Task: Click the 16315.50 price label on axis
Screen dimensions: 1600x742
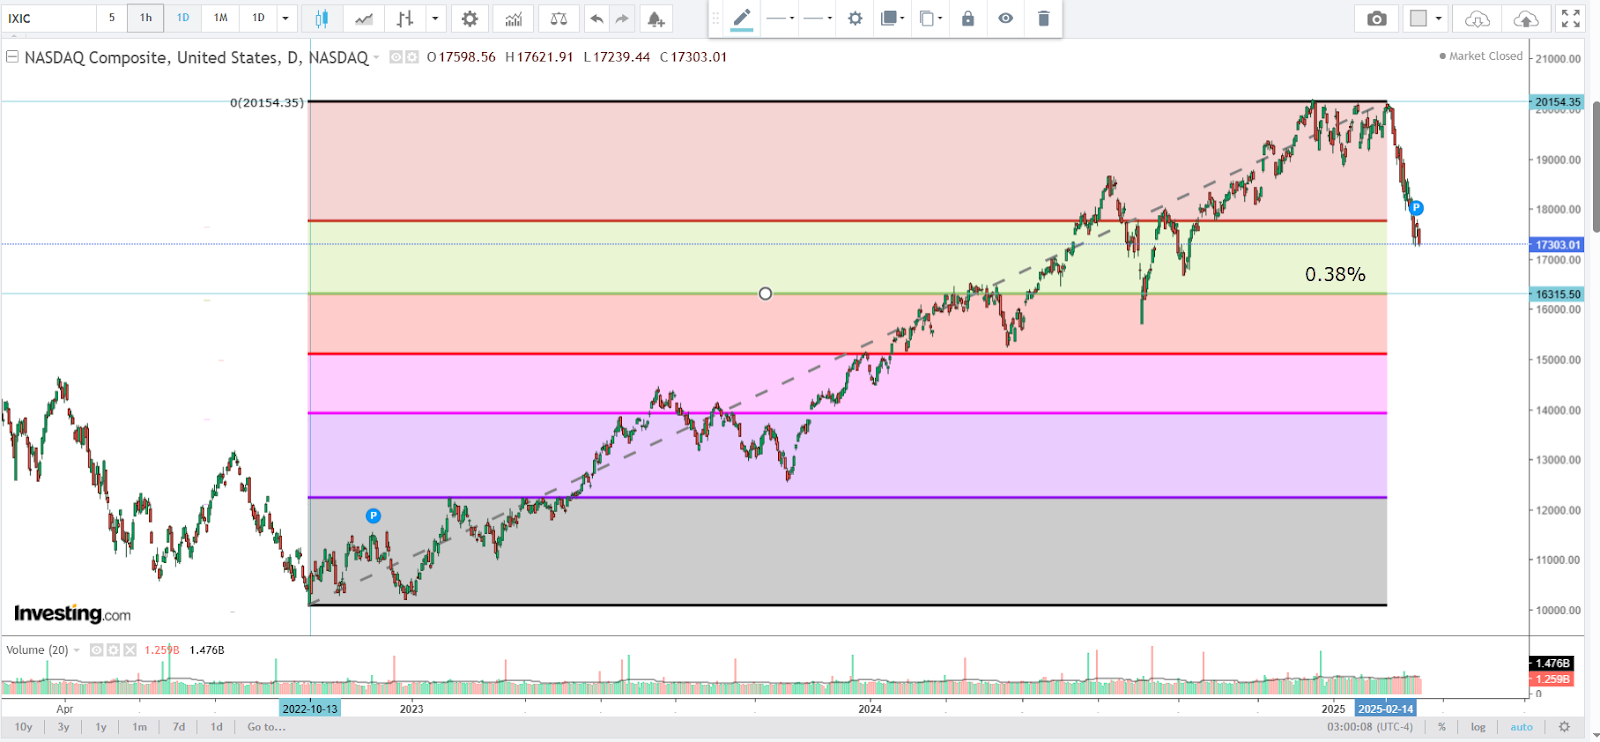Action: click(x=1558, y=294)
